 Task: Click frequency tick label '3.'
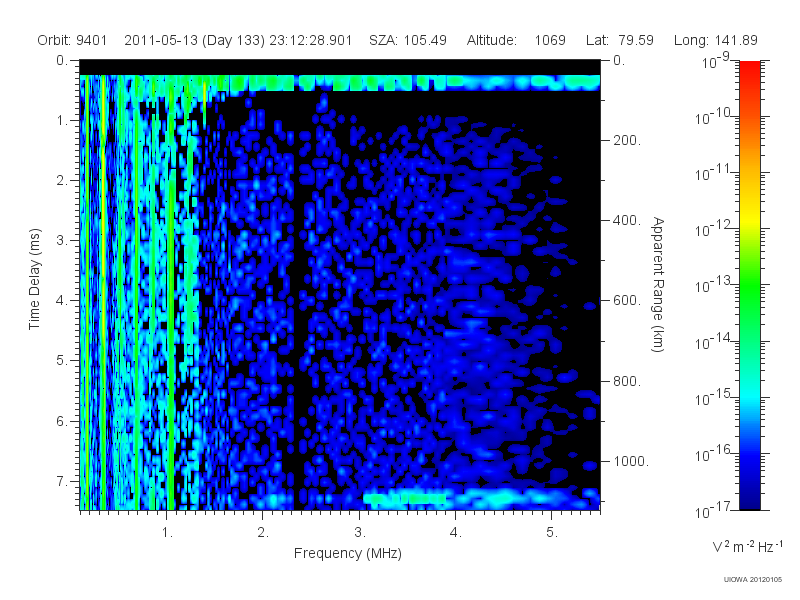click(x=360, y=533)
